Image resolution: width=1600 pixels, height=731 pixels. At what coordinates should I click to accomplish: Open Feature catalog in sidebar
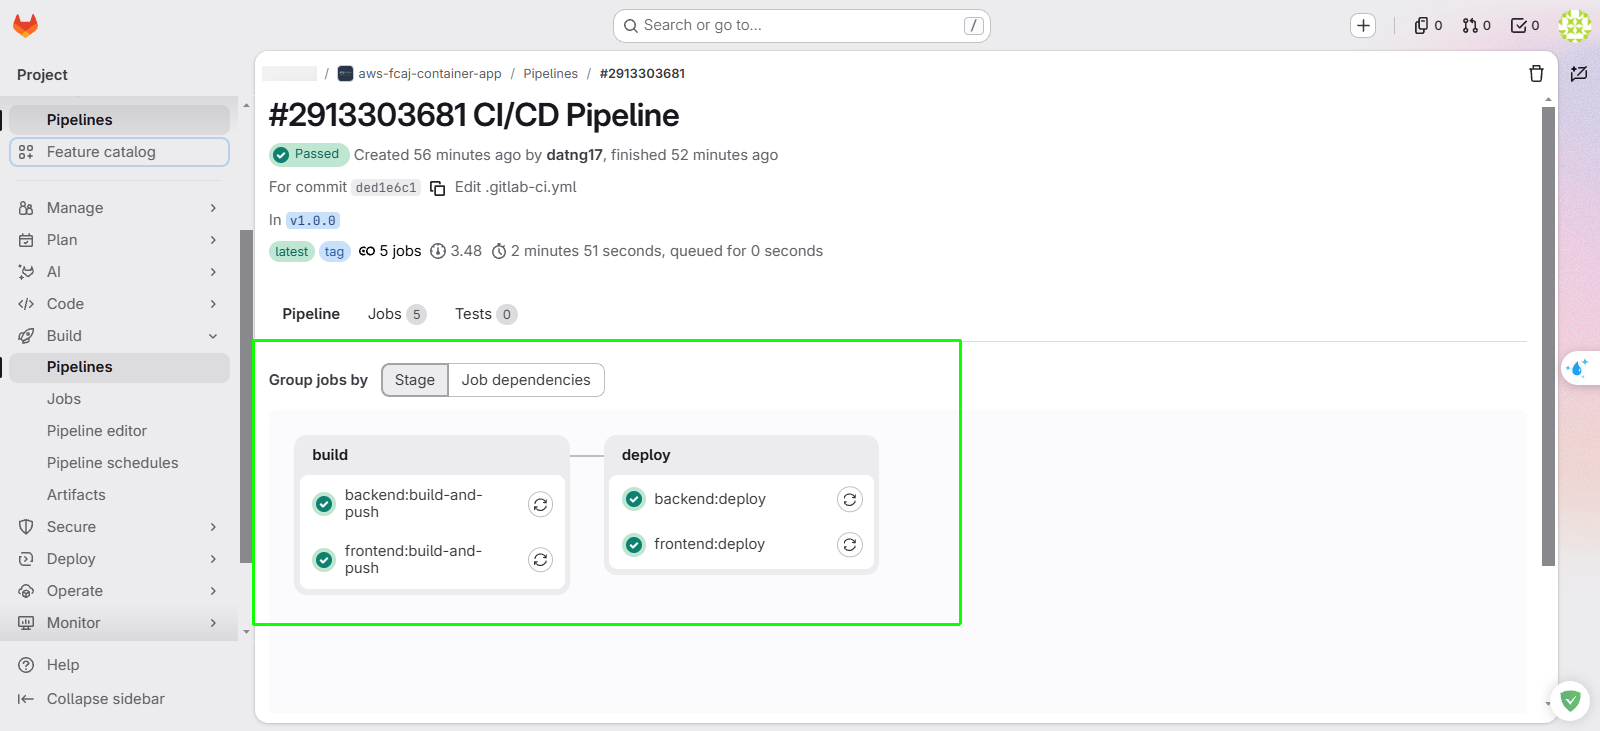coord(119,152)
